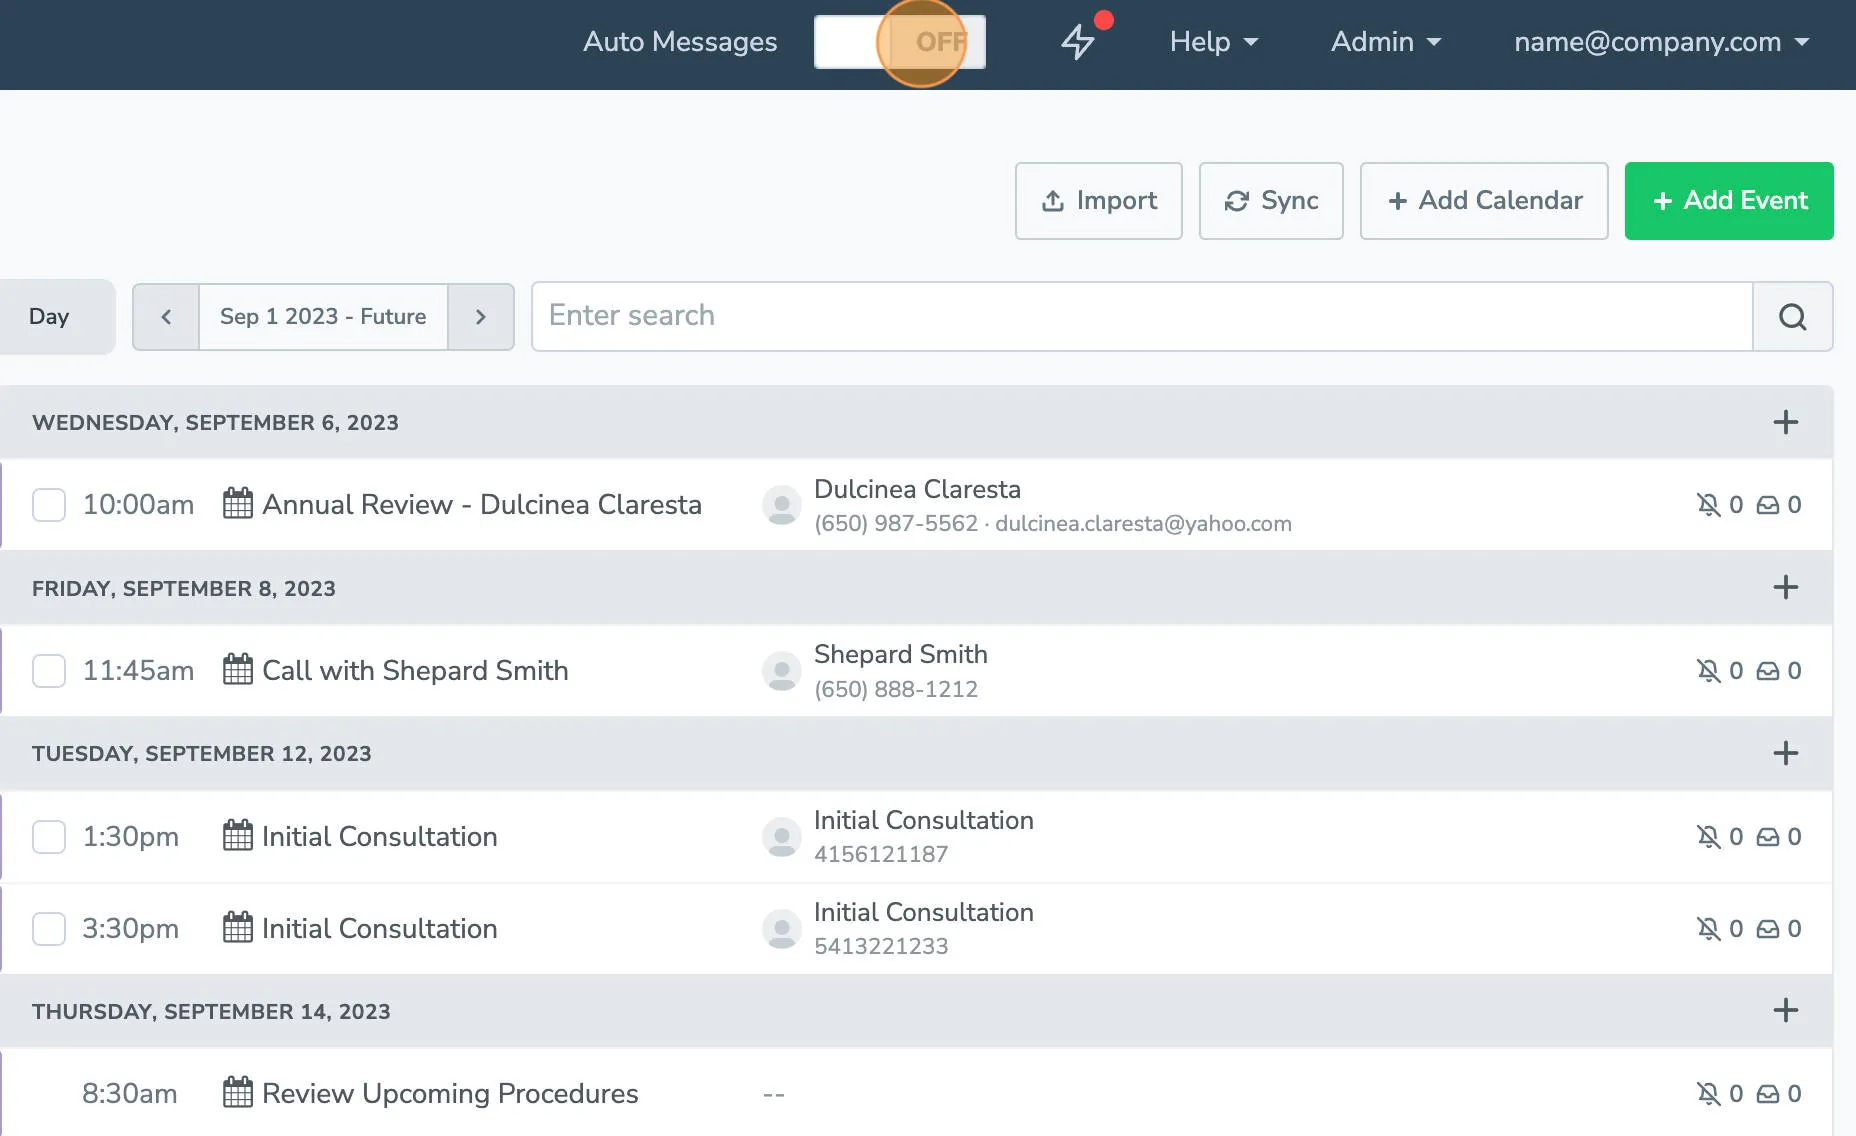Open the name@company.com account dropdown
This screenshot has width=1856, height=1136.
point(1660,42)
